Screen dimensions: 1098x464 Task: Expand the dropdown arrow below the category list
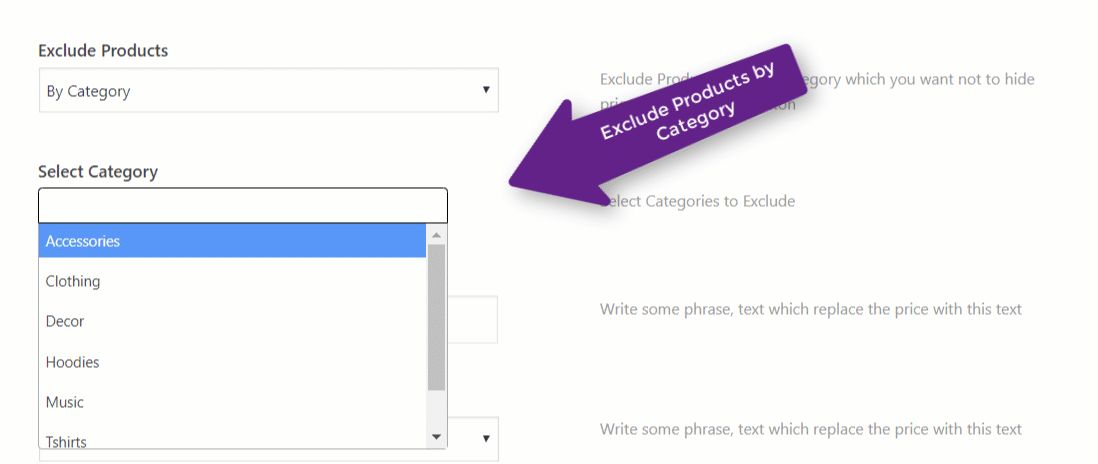pyautogui.click(x=486, y=438)
